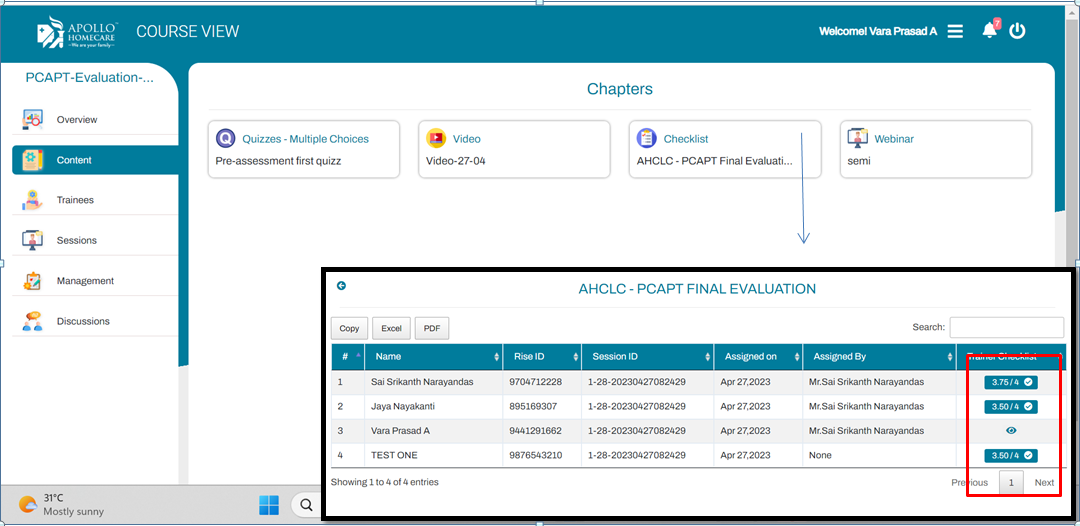The height and width of the screenshot is (526, 1080).
Task: Click the Search input field
Action: 1006,327
